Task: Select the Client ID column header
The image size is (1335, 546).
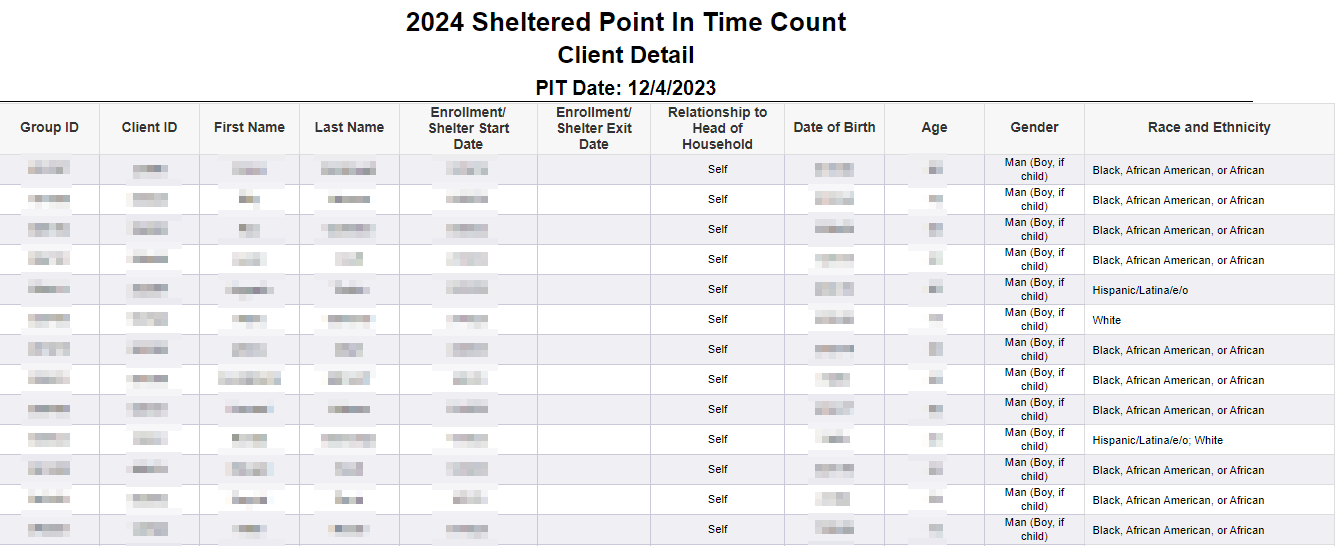Action: tap(149, 128)
